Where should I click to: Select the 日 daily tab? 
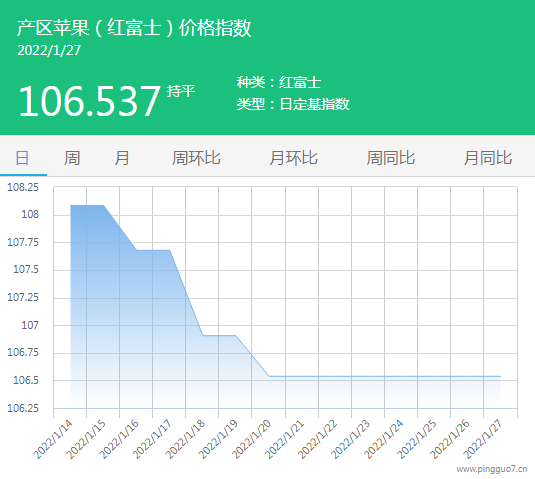tap(23, 158)
